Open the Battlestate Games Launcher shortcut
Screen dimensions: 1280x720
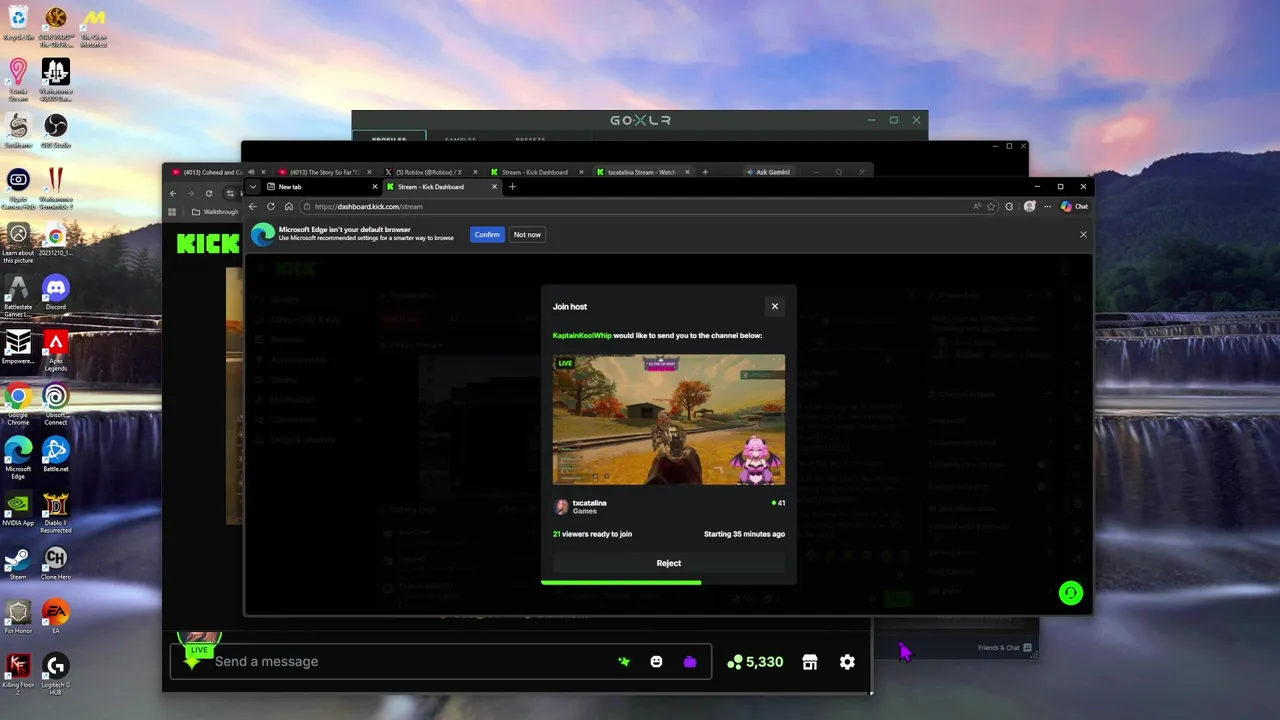pos(18,297)
